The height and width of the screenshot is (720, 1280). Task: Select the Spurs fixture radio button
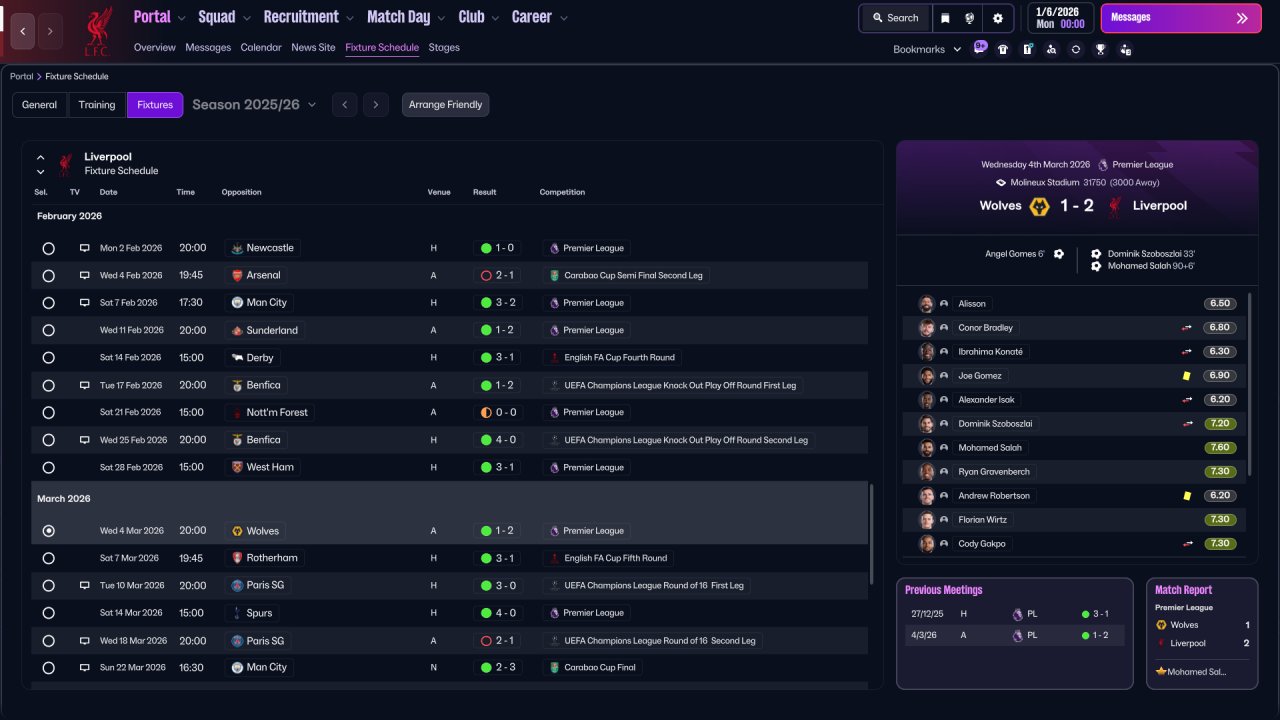(x=49, y=613)
